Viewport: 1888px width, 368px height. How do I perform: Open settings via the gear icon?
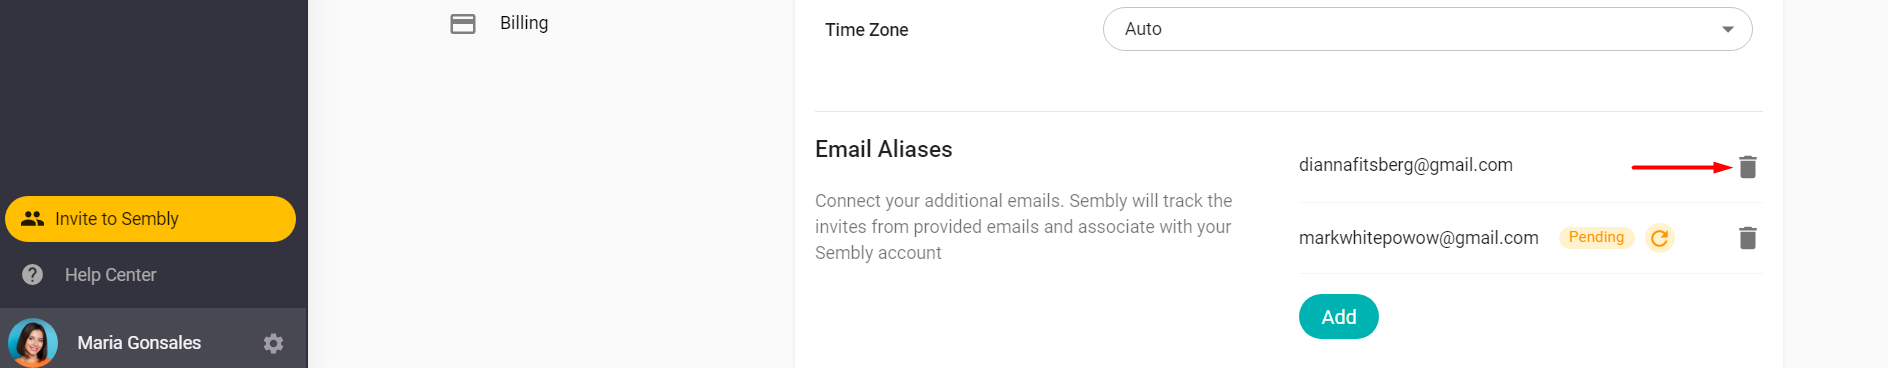(x=273, y=343)
